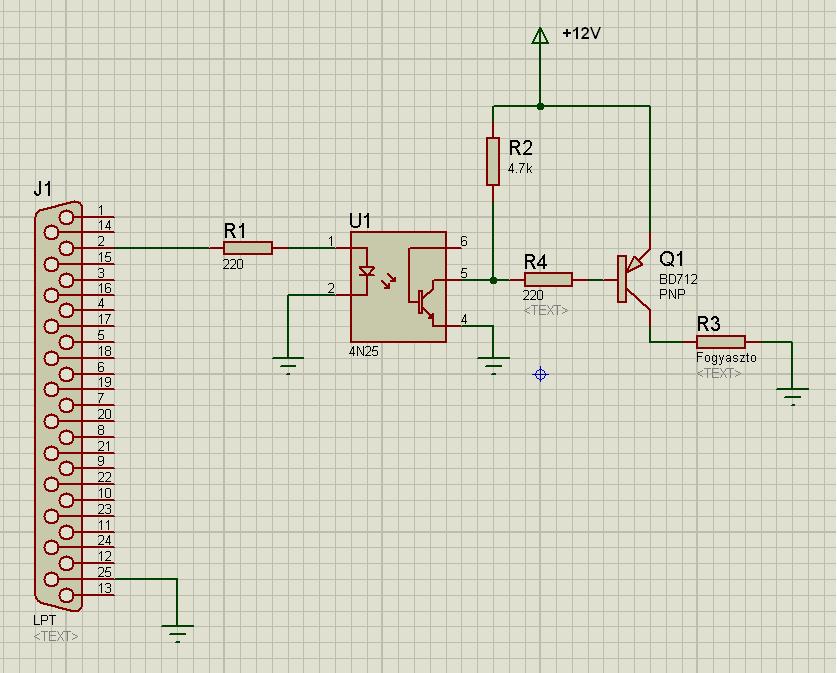Click the <TEXT> placeholder under Fogyaszto
This screenshot has height=673, width=837.
pyautogui.click(x=718, y=373)
